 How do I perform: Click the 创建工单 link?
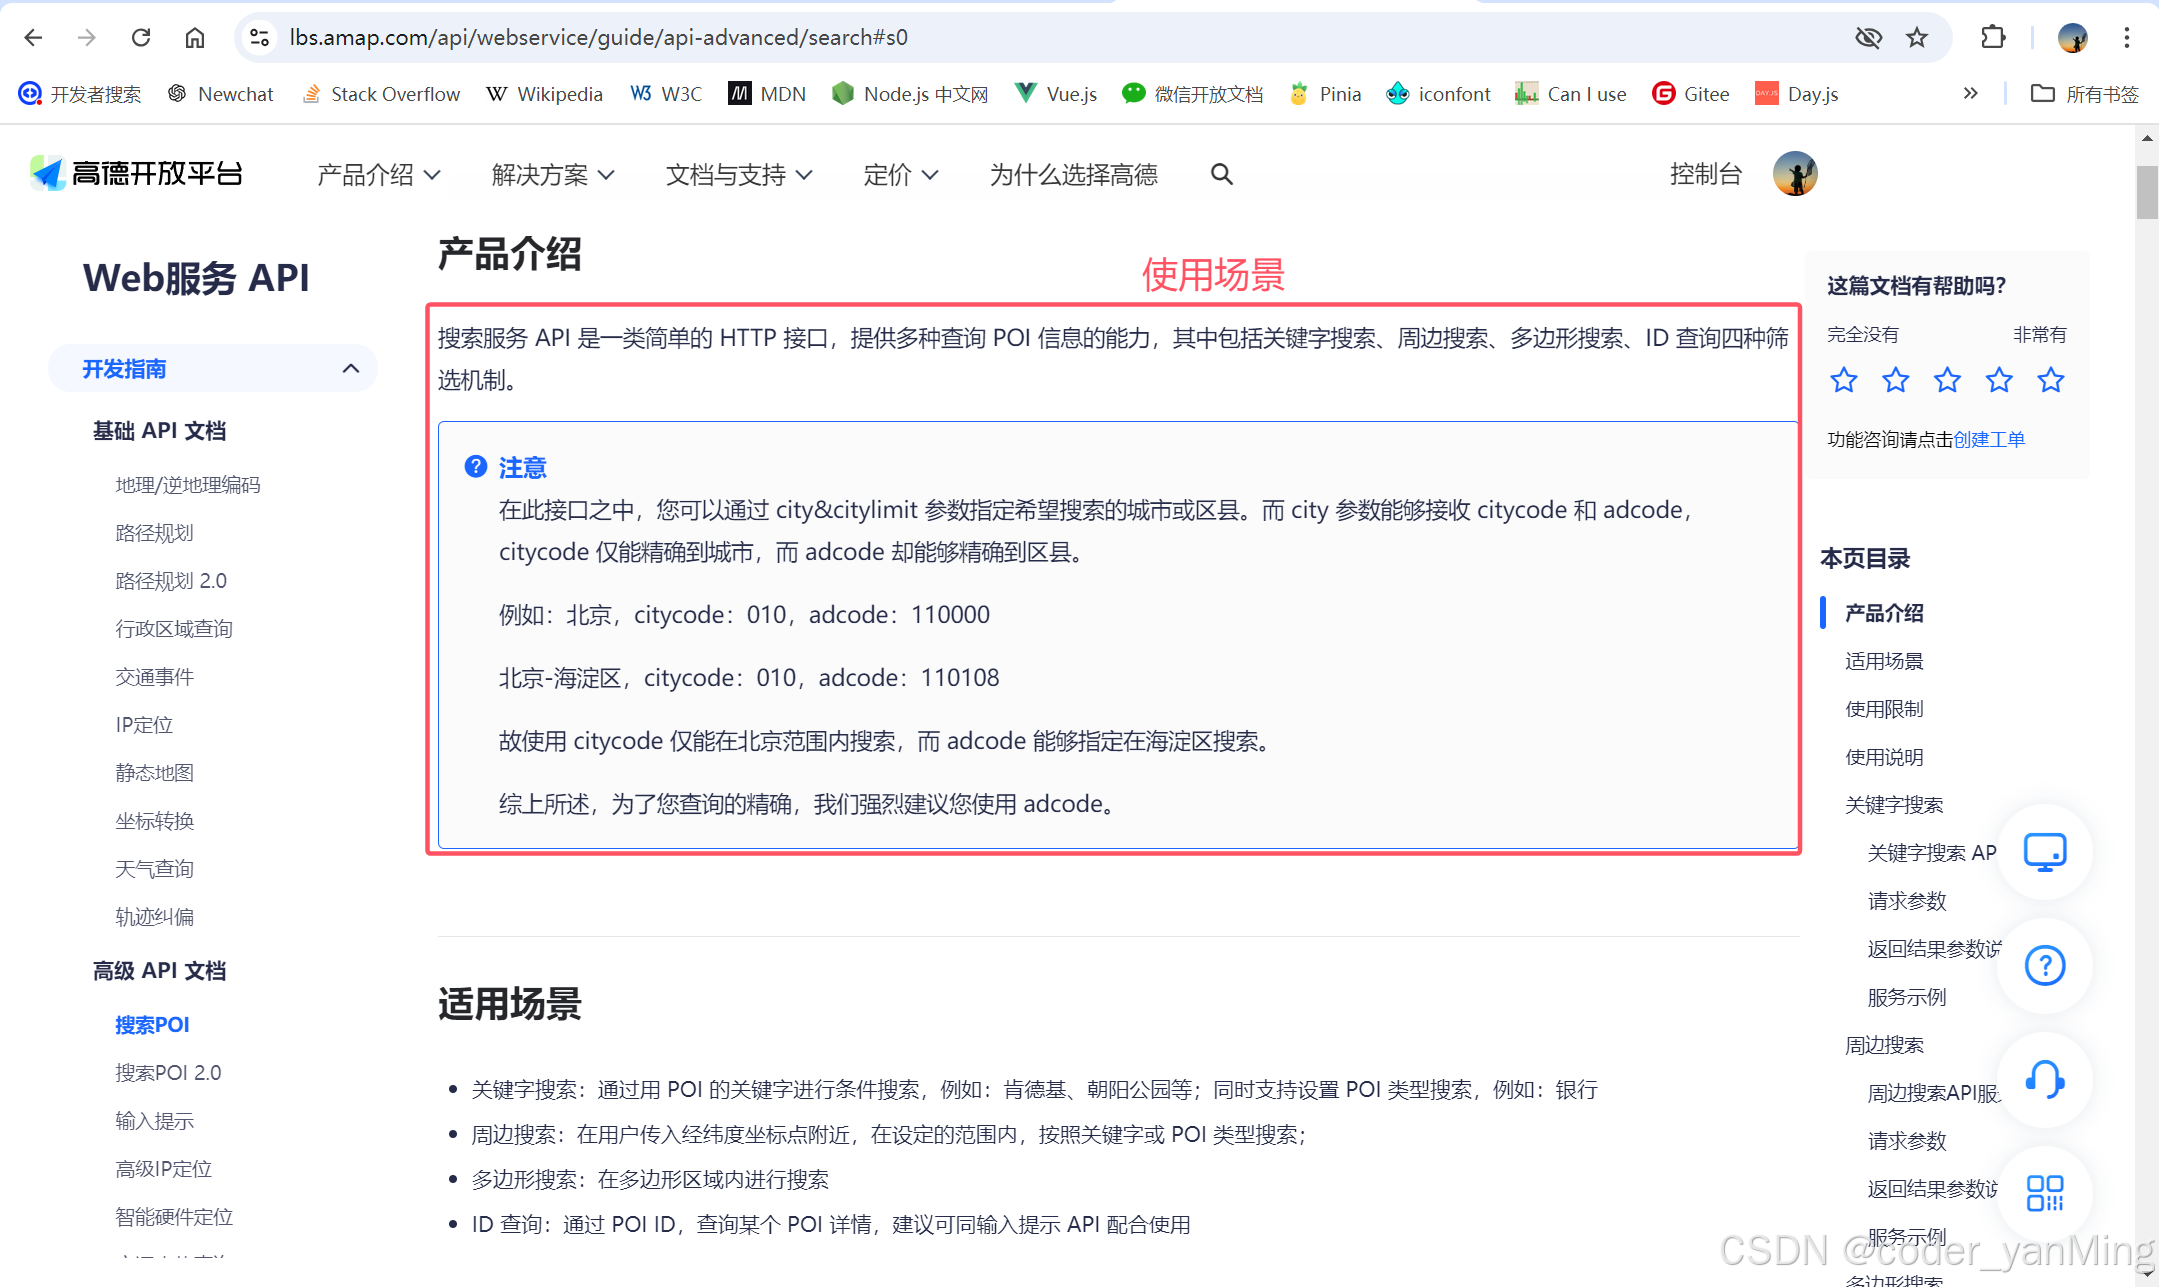[x=1989, y=439]
